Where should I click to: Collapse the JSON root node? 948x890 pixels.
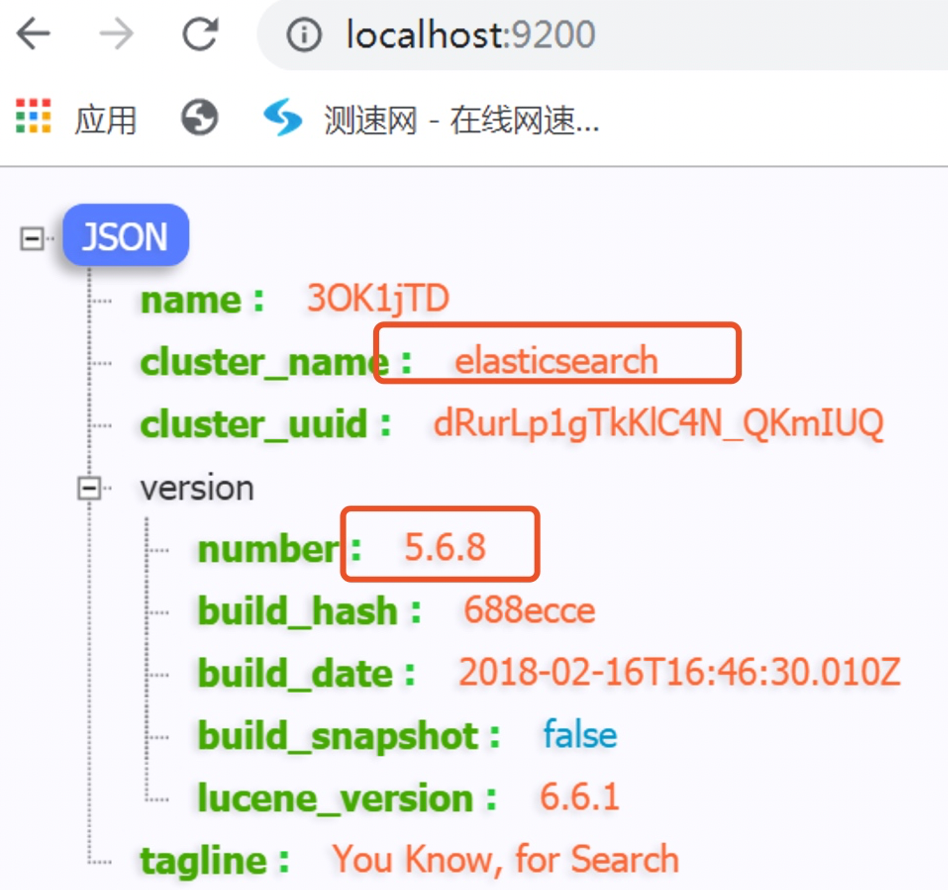click(31, 238)
